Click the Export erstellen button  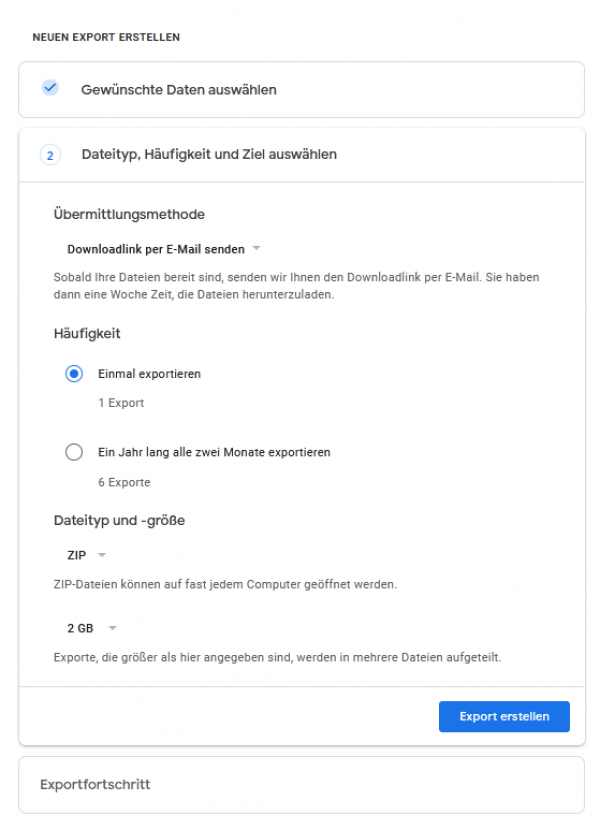(x=504, y=716)
